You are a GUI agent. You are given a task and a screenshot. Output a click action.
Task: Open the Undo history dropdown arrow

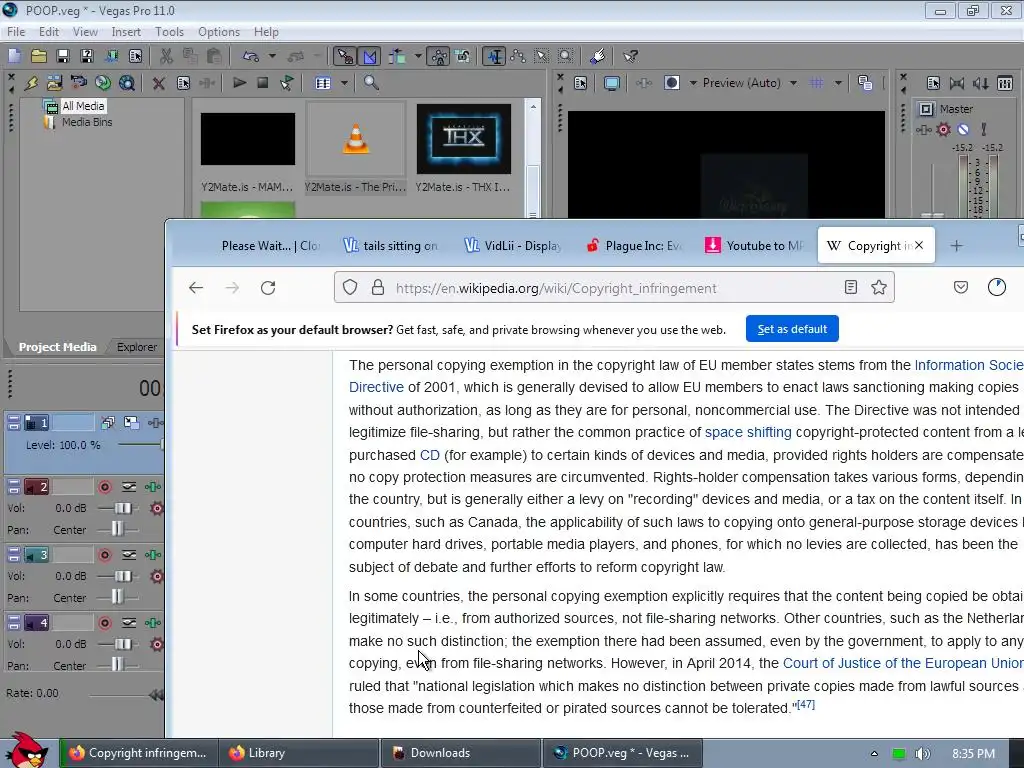point(272,56)
